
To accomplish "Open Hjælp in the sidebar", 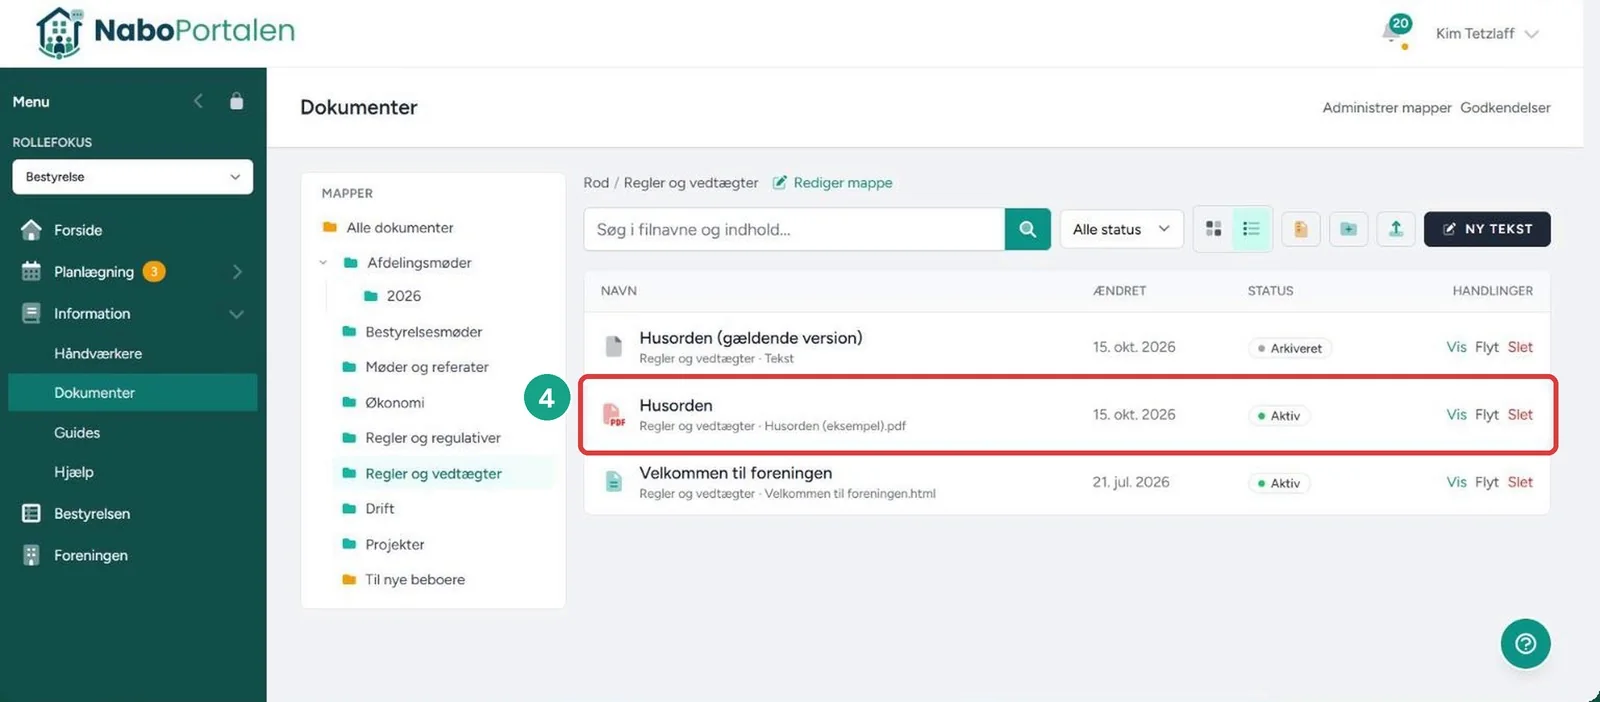I will pyautogui.click(x=74, y=472).
